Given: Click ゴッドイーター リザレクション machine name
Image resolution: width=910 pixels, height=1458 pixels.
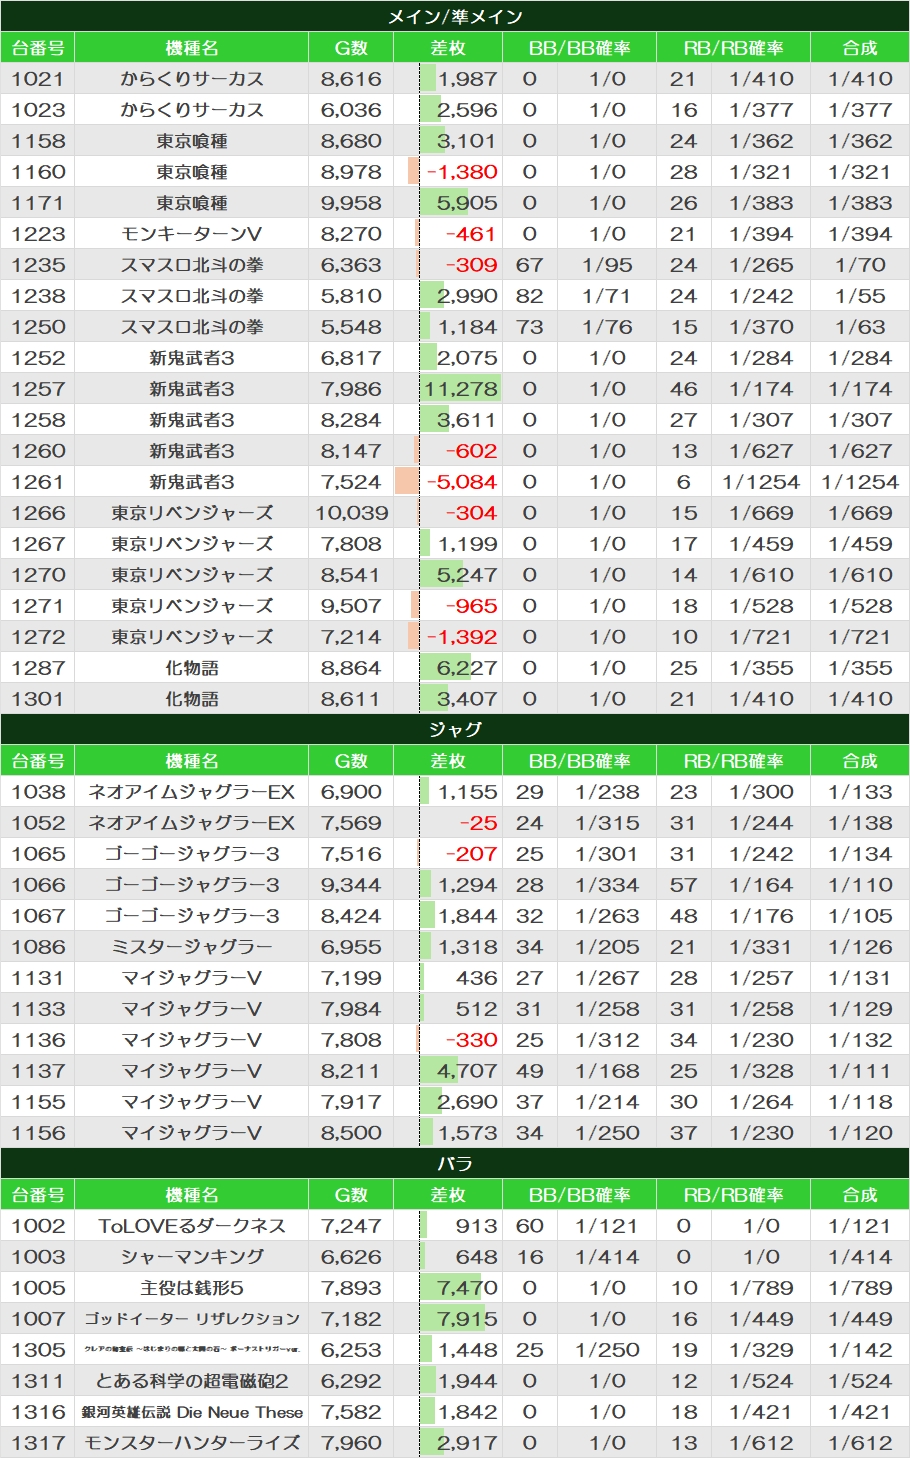Looking at the screenshot, I should click(x=192, y=1319).
